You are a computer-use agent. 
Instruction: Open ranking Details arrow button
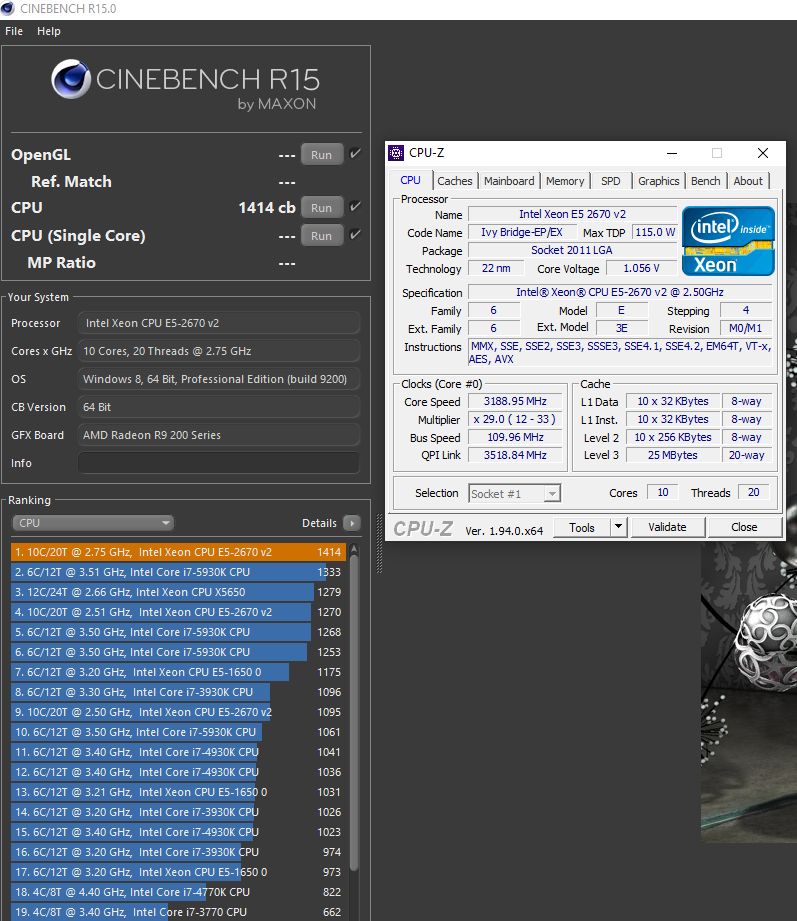(351, 523)
